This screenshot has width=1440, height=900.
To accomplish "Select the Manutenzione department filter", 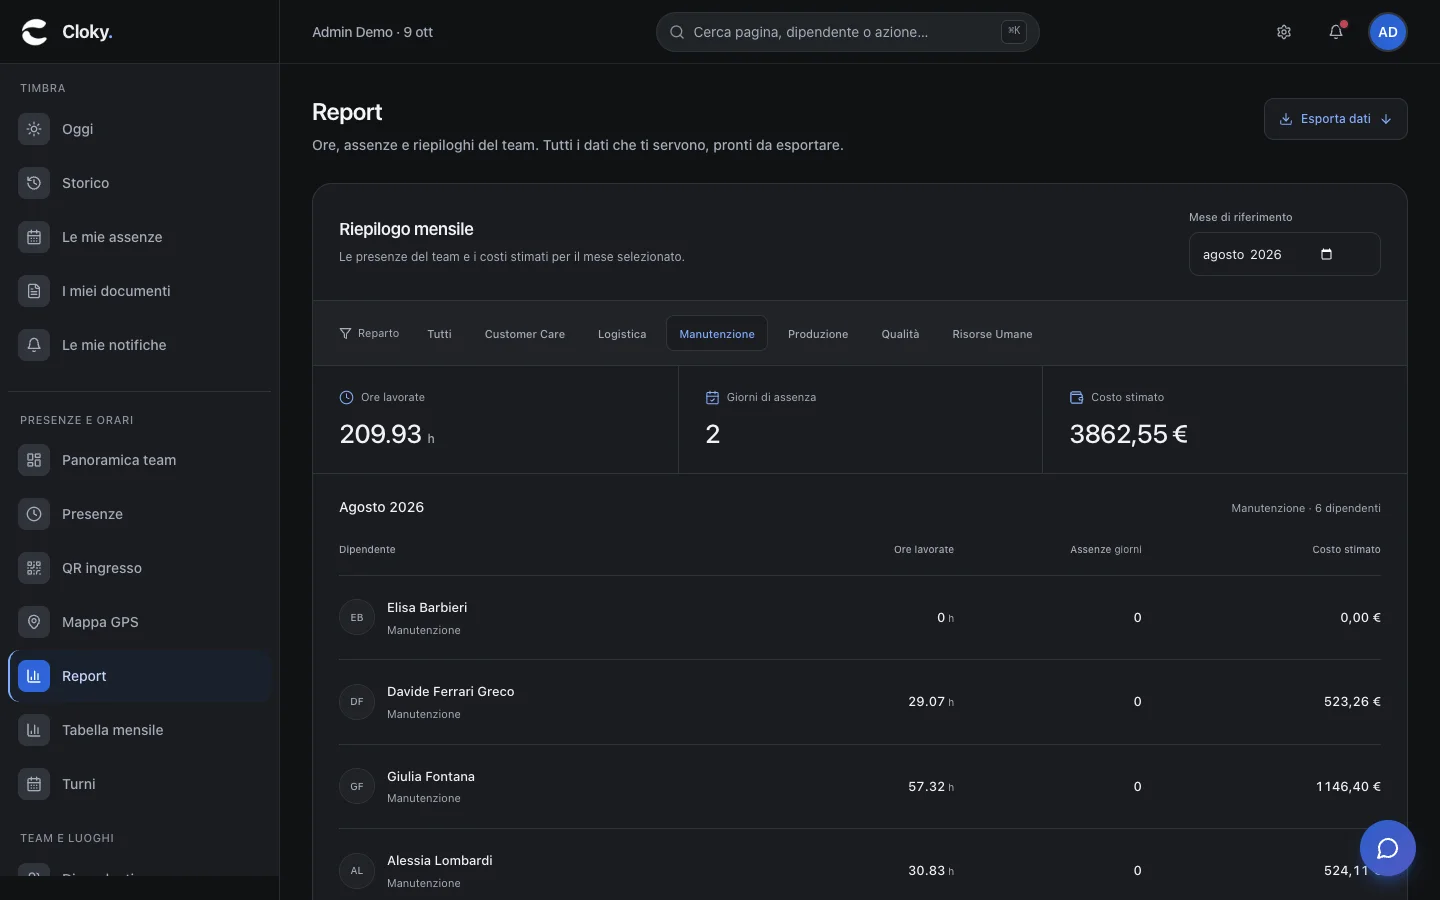I will [717, 334].
